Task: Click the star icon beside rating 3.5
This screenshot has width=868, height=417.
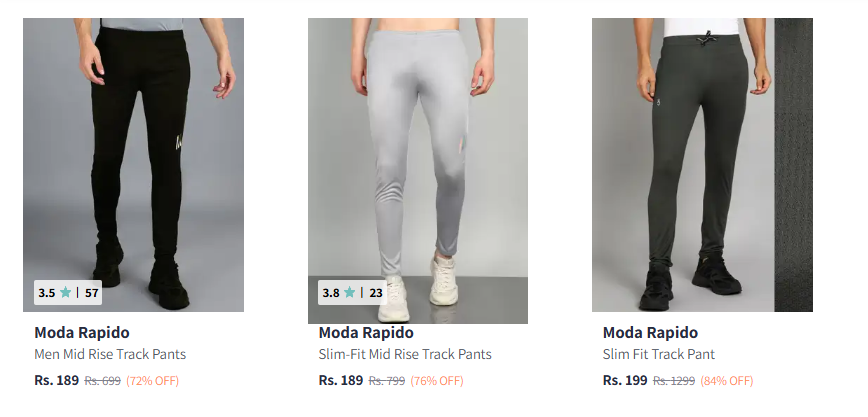Action: pos(65,292)
